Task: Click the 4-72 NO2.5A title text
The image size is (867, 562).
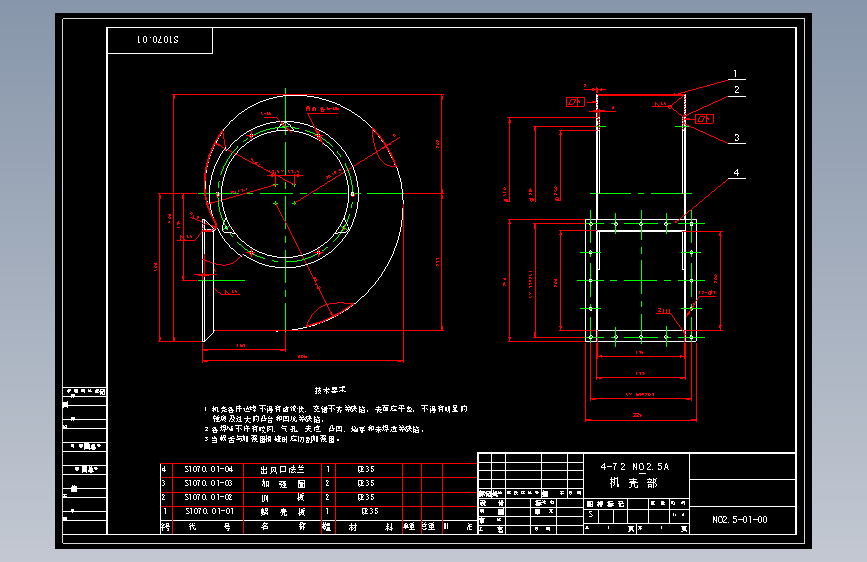Action: (x=635, y=467)
